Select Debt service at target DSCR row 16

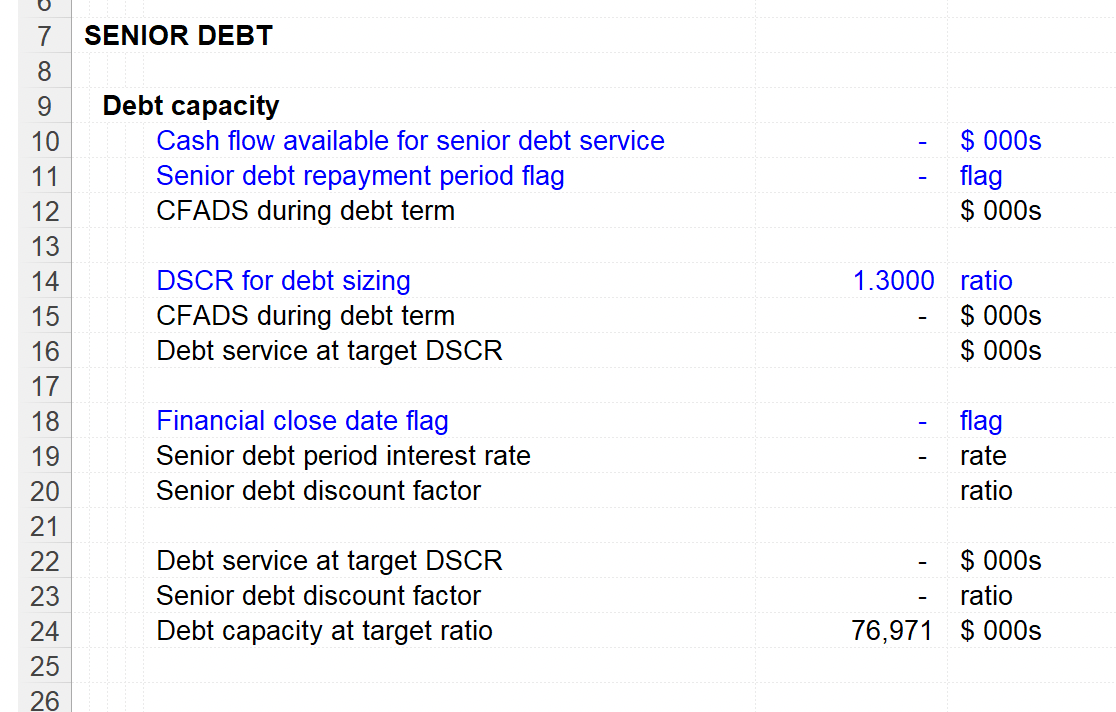click(x=329, y=351)
